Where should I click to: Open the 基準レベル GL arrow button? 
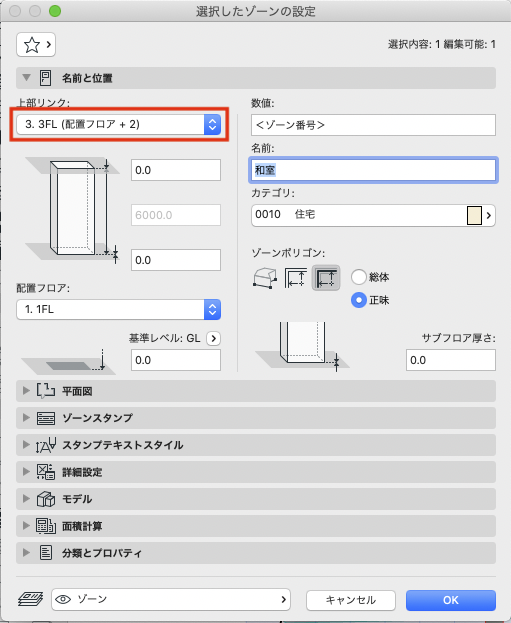click(213, 338)
